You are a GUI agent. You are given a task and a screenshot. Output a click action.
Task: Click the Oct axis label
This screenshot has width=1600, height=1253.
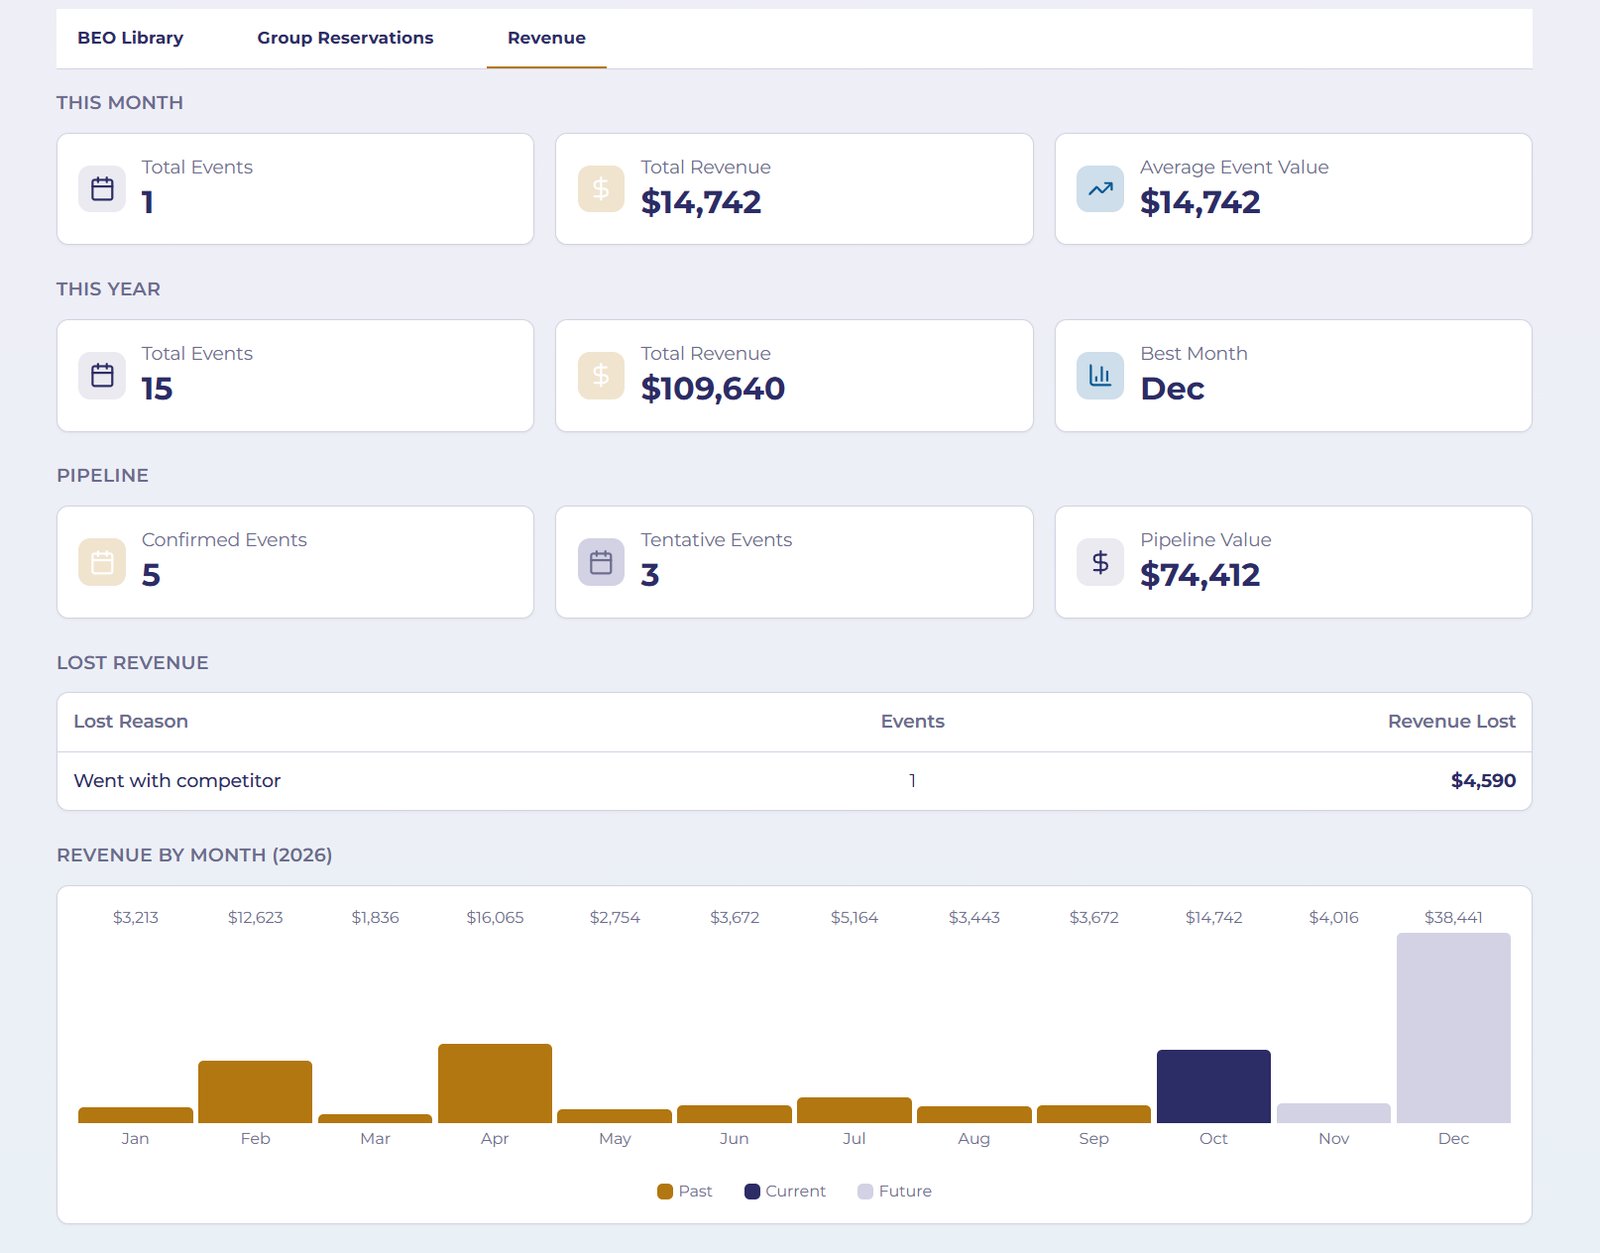pyautogui.click(x=1214, y=1138)
